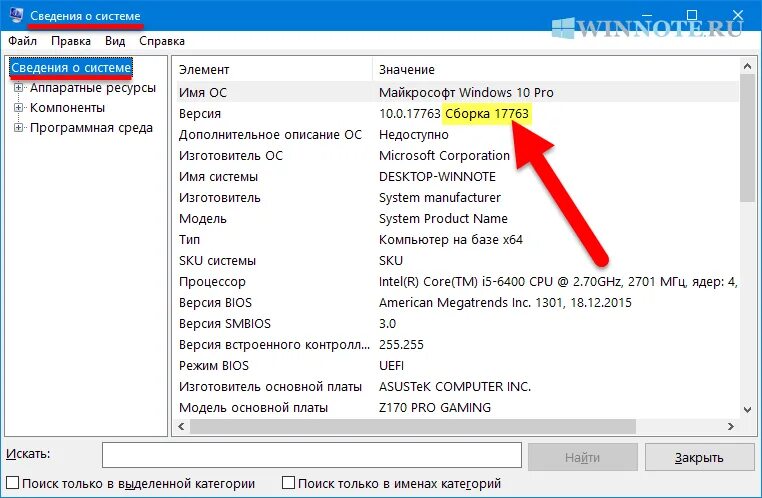Viewport: 762px width, 498px height.
Task: Select the Модель row label
Action: (x=203, y=219)
